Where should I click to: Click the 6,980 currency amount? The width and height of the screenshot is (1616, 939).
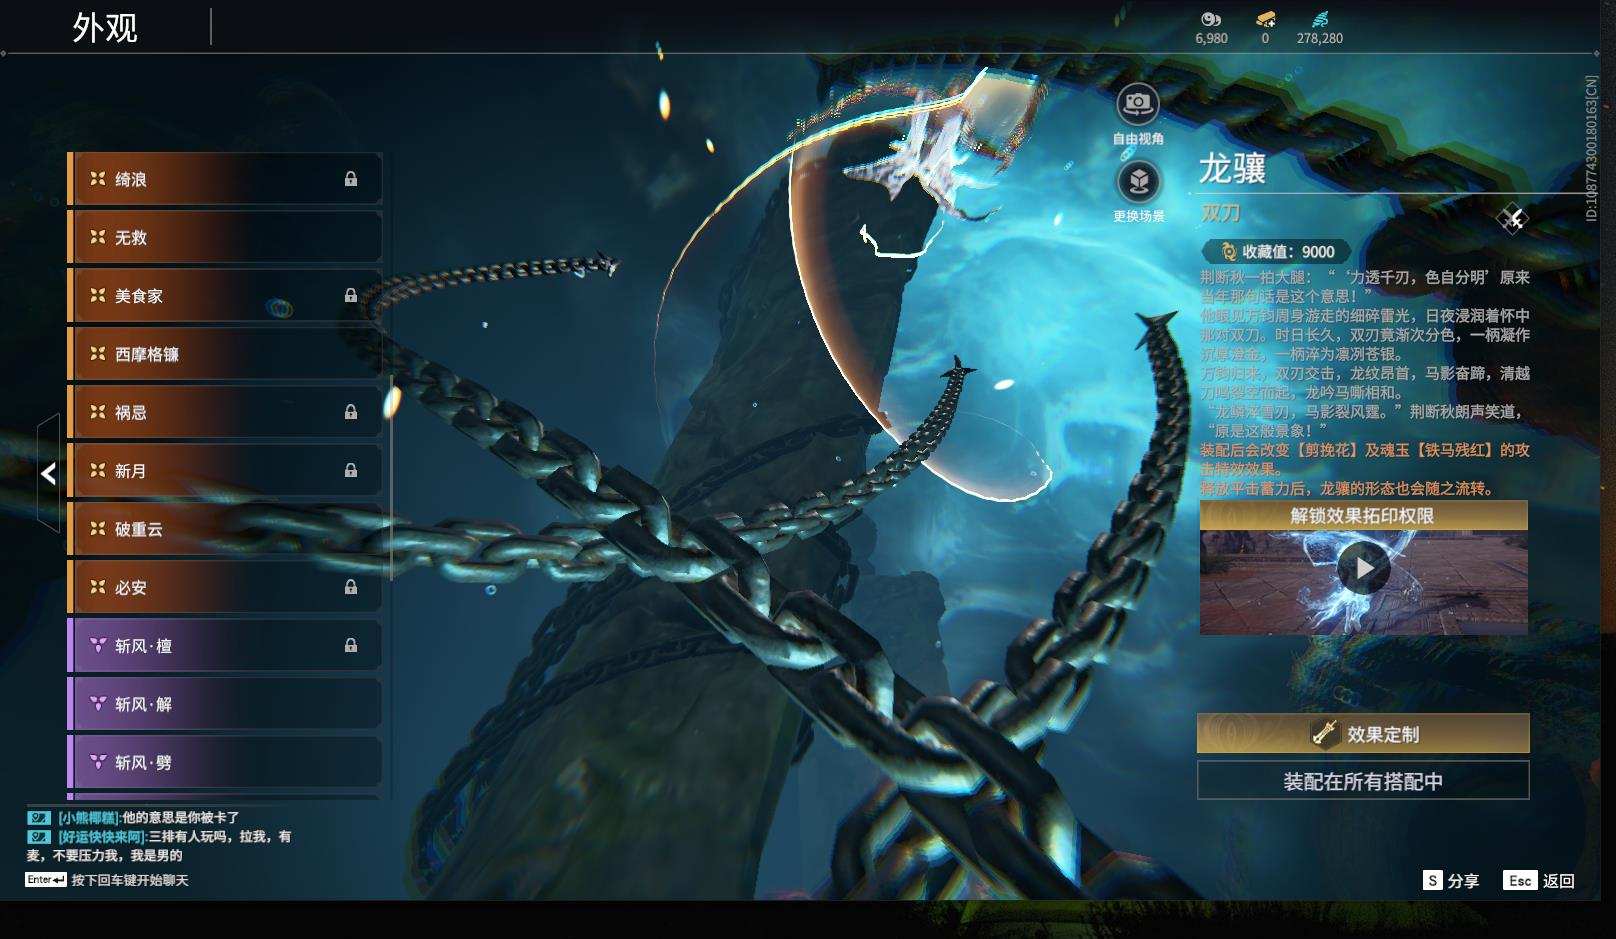click(1211, 38)
